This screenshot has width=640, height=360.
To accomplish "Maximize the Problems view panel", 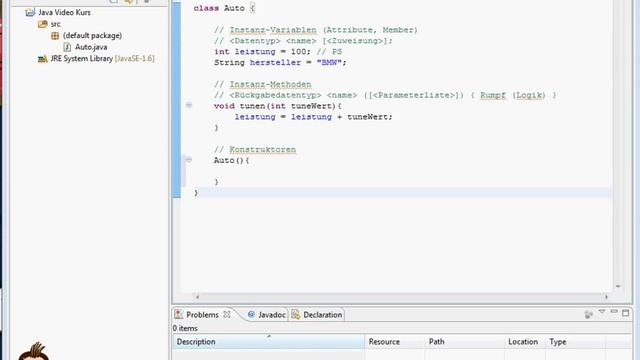I will click(x=626, y=313).
